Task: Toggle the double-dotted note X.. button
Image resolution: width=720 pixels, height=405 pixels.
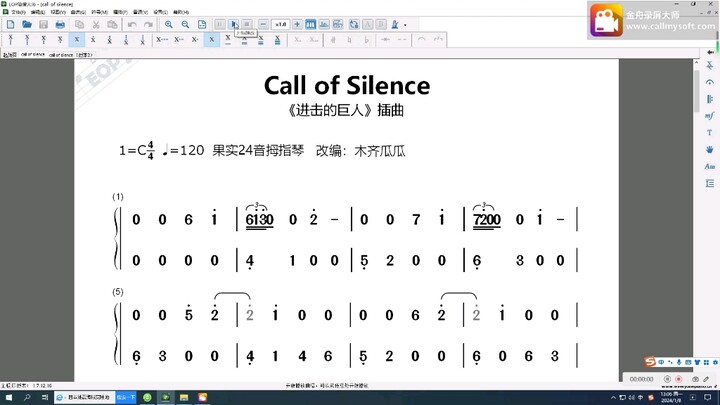Action: click(314, 39)
